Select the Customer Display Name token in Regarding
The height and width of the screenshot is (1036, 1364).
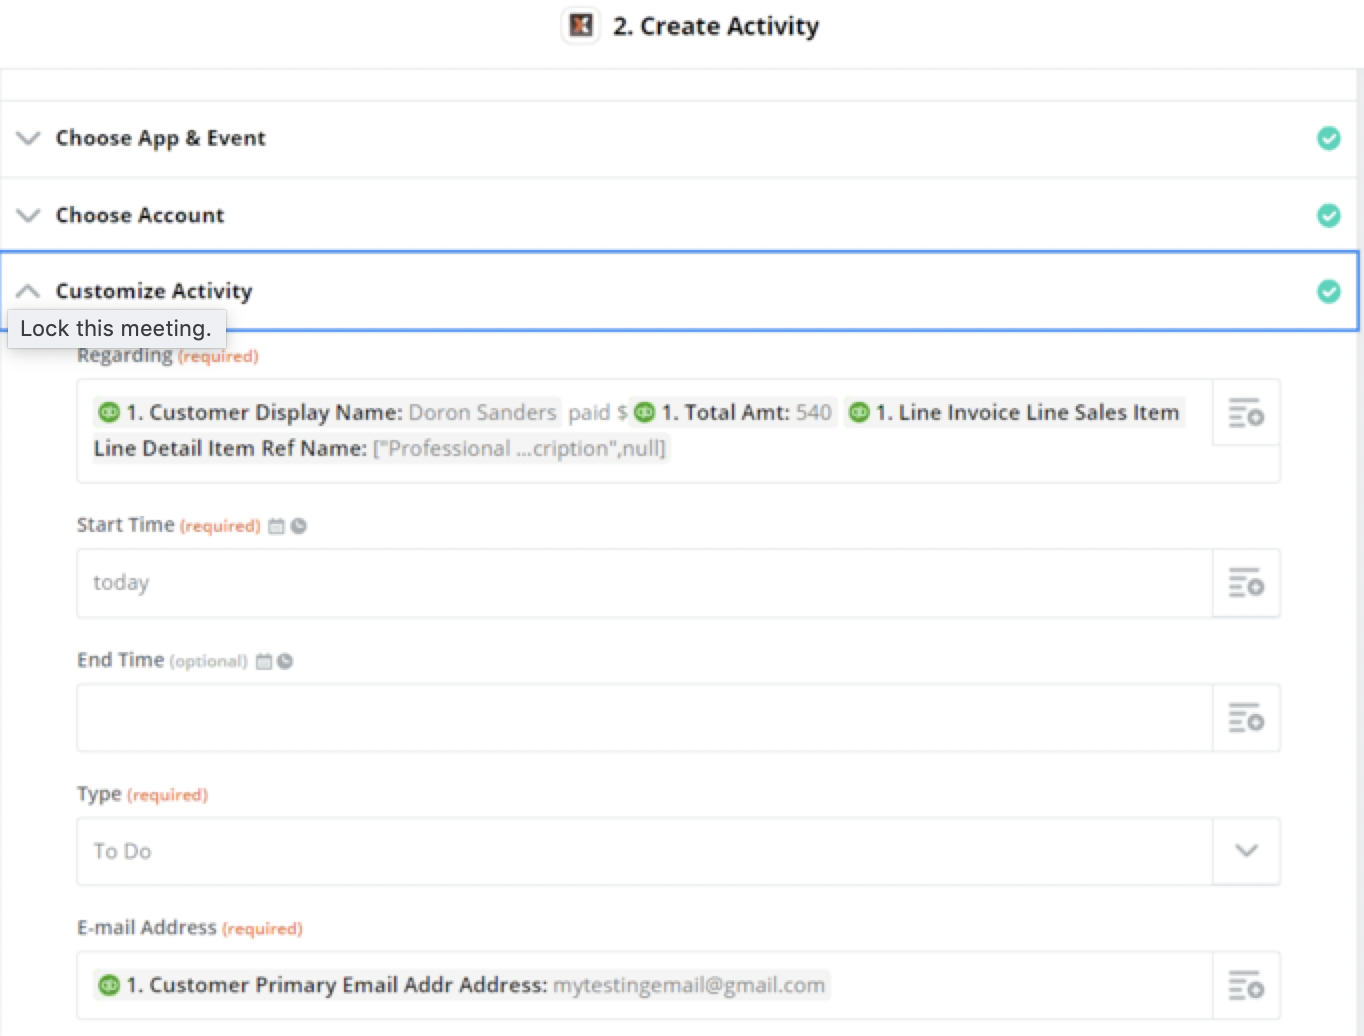[327, 412]
